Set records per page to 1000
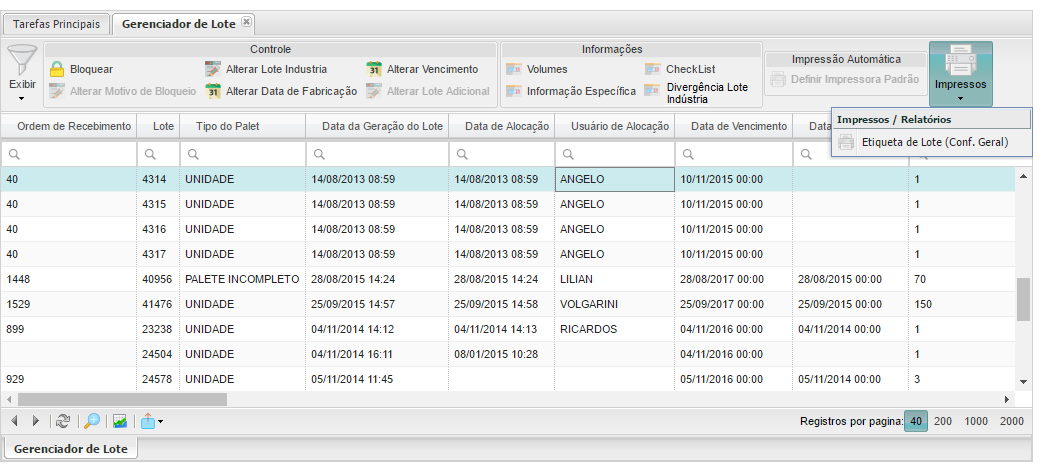The image size is (1043, 472). tap(976, 421)
